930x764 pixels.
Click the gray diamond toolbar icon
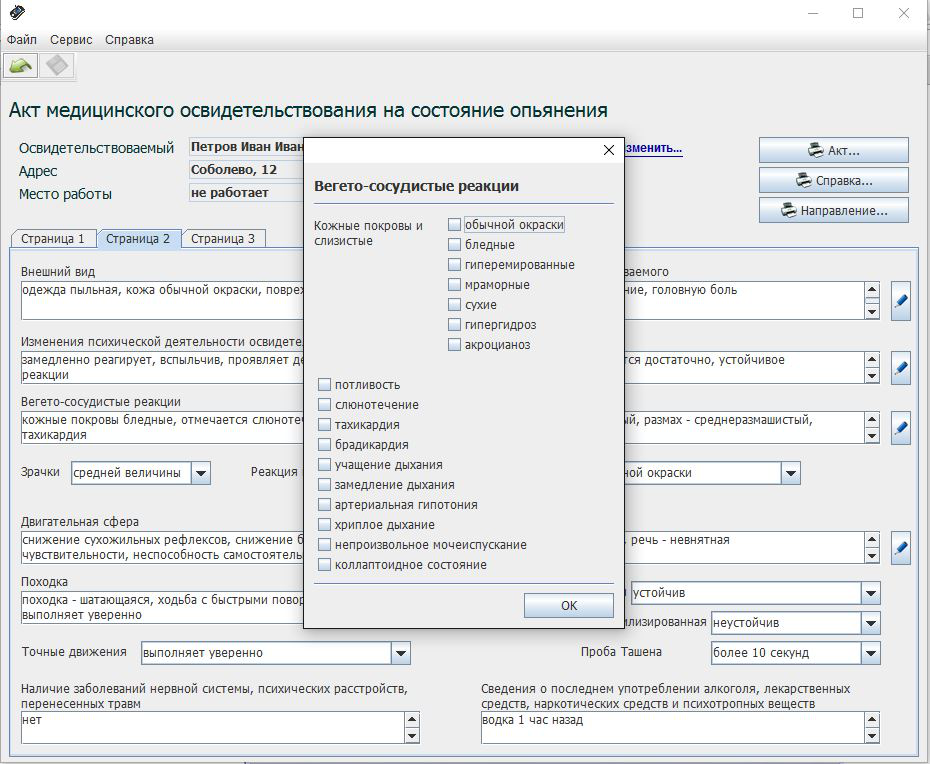pos(57,66)
